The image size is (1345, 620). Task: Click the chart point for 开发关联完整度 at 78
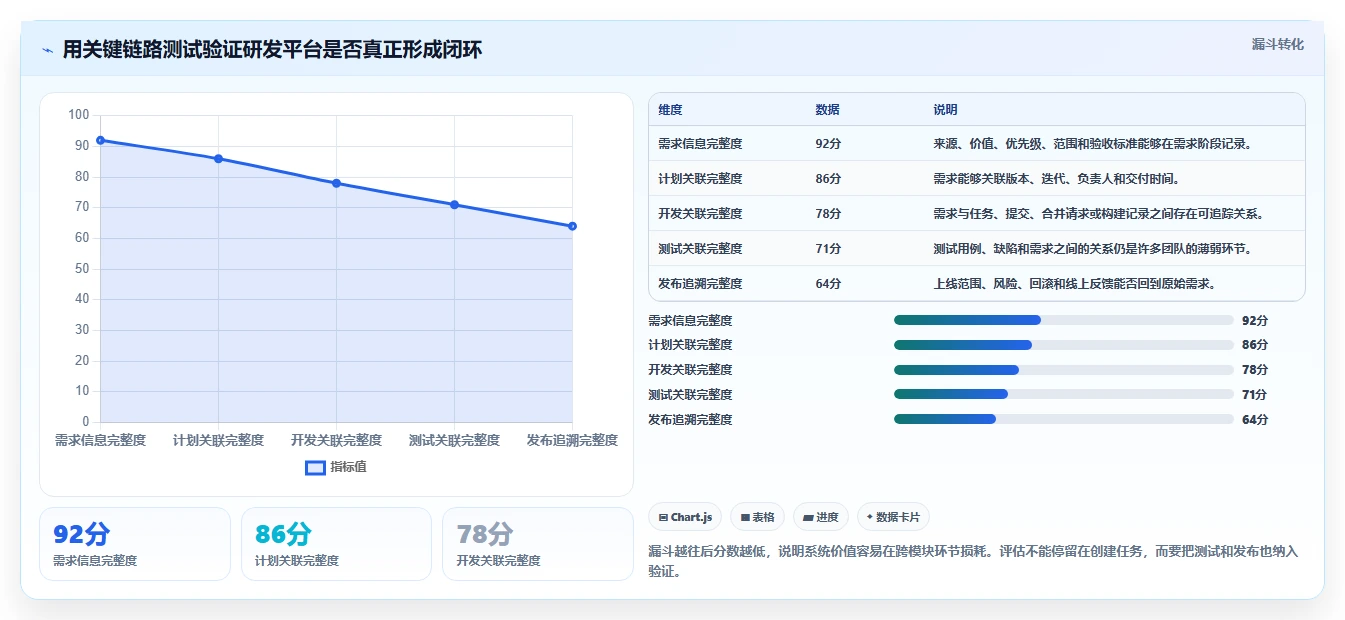tap(336, 183)
